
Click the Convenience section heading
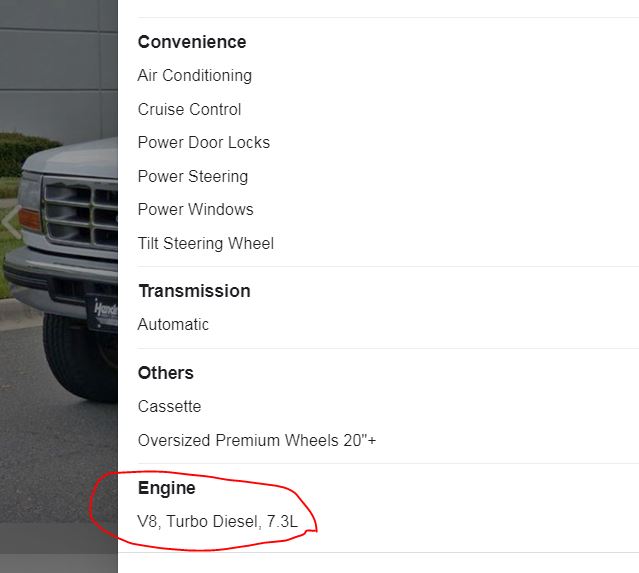pyautogui.click(x=192, y=42)
